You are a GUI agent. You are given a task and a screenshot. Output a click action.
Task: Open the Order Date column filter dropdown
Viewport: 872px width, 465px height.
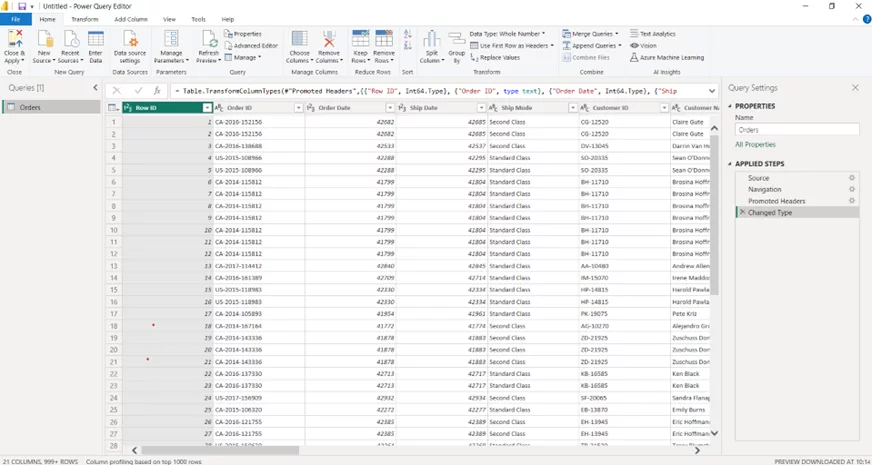tap(390, 108)
